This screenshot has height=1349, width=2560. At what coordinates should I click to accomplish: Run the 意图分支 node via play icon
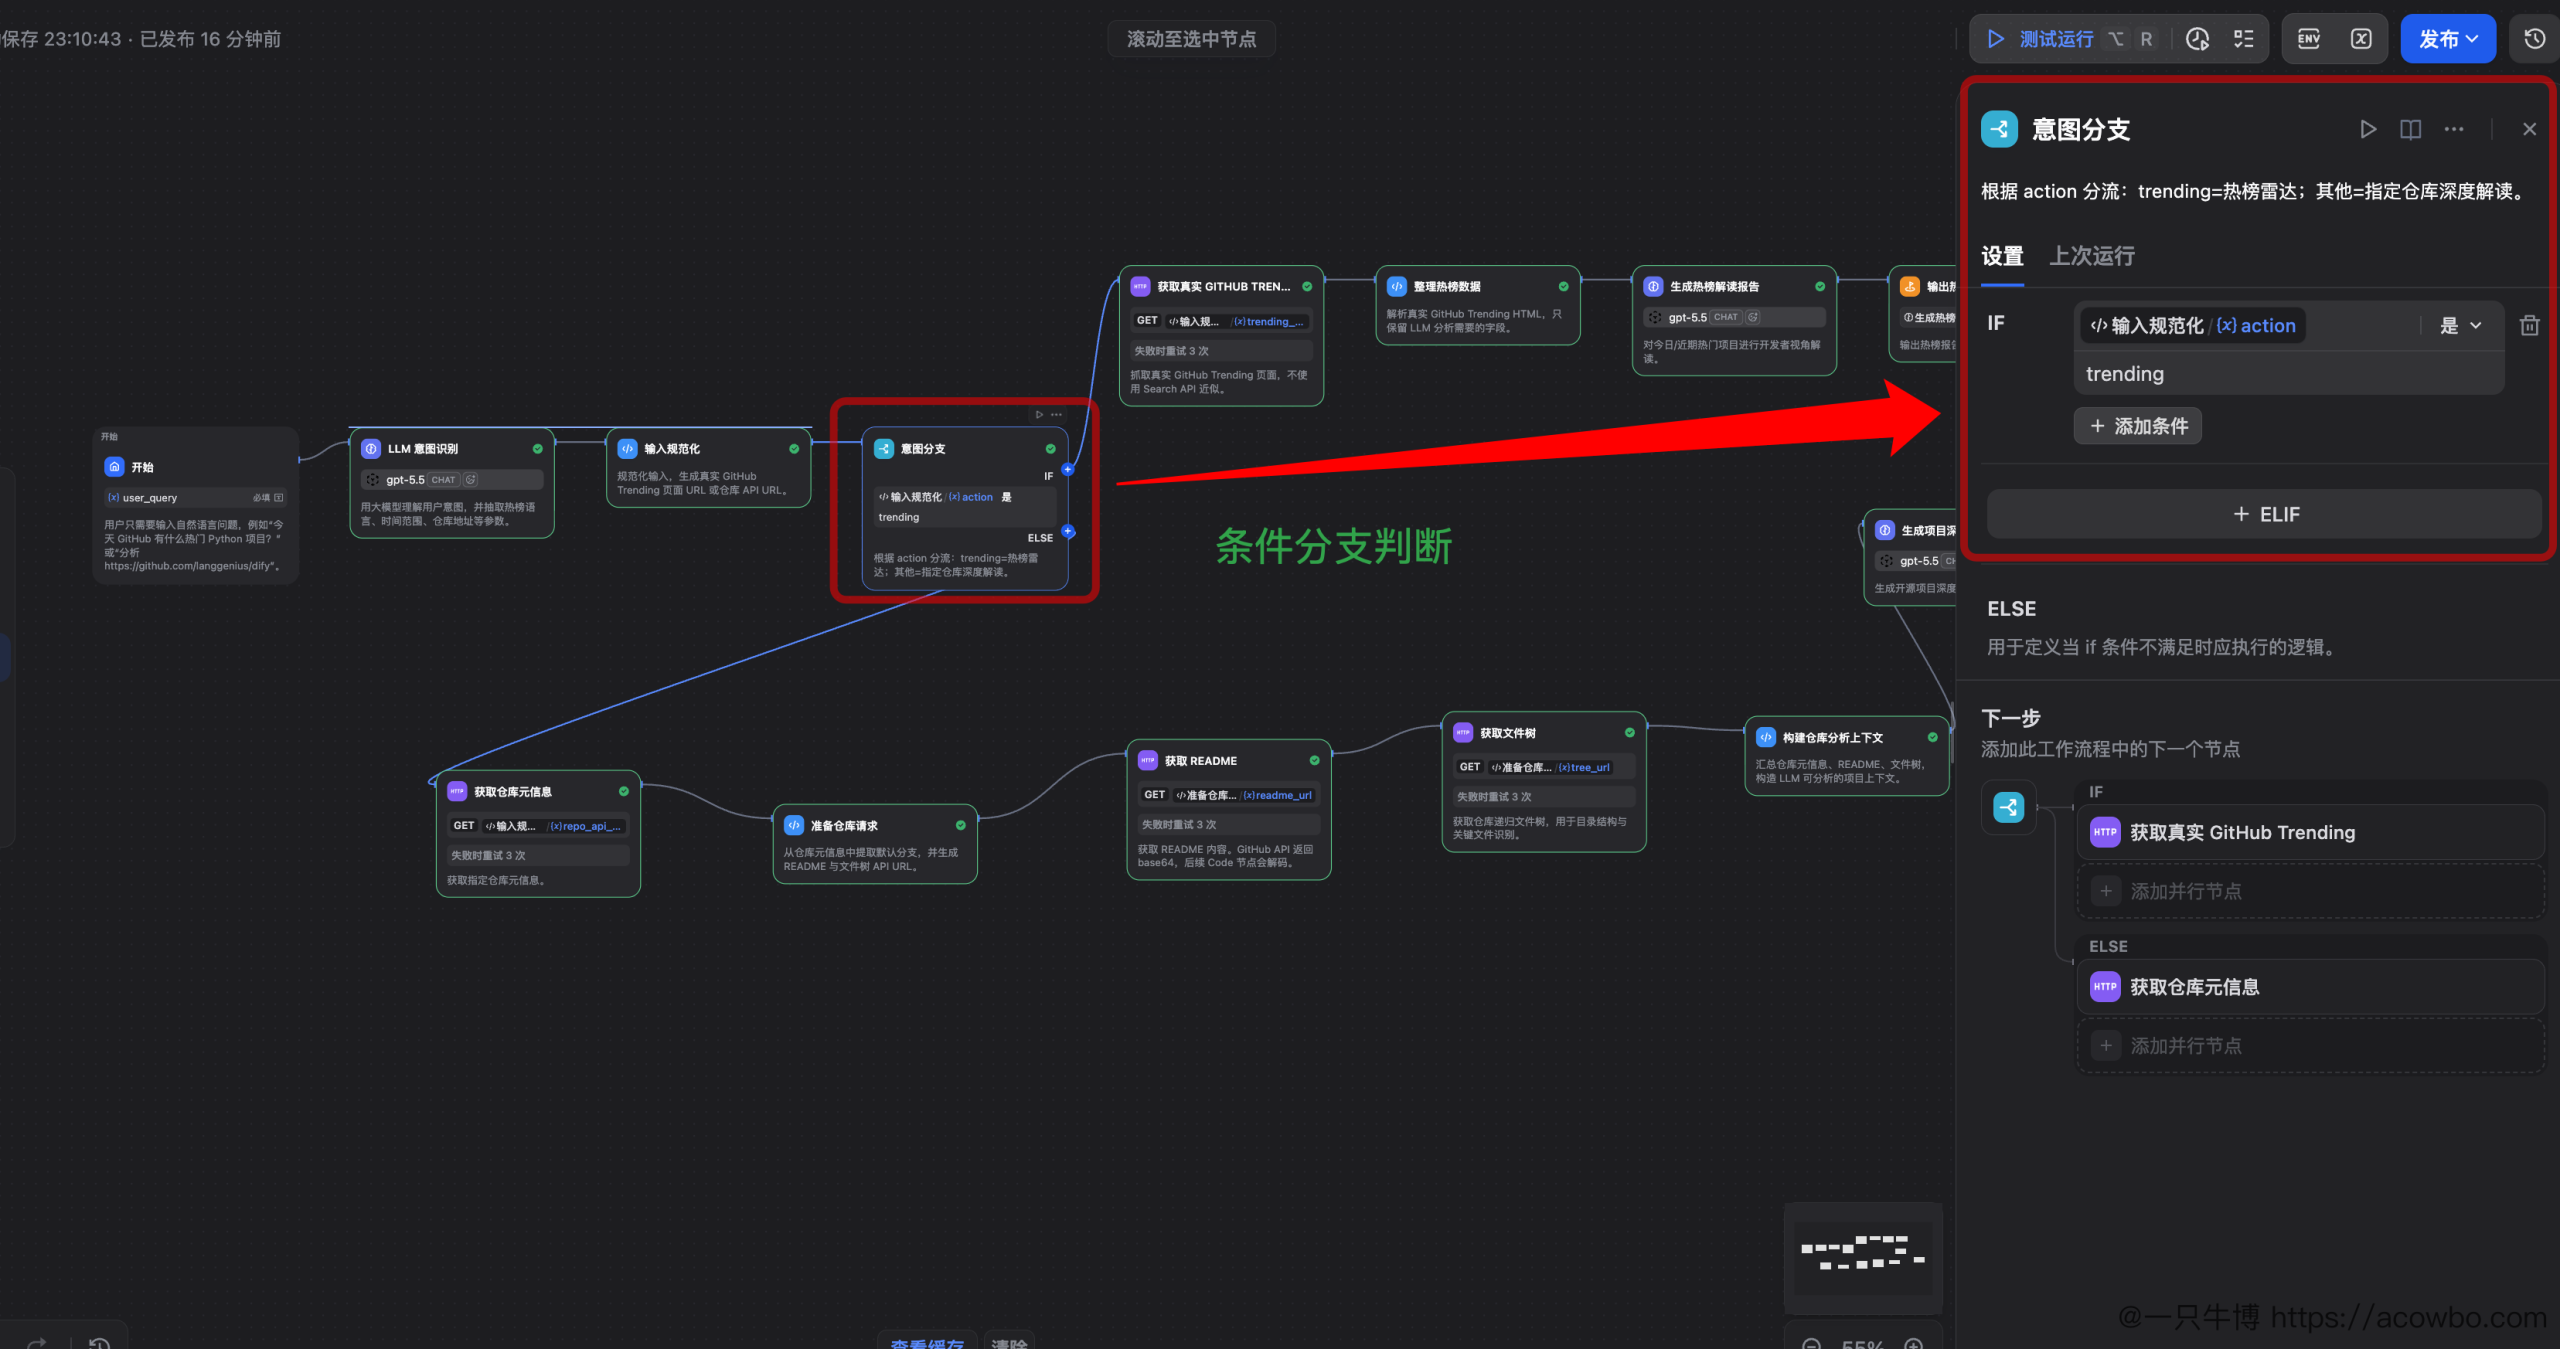coord(2368,129)
